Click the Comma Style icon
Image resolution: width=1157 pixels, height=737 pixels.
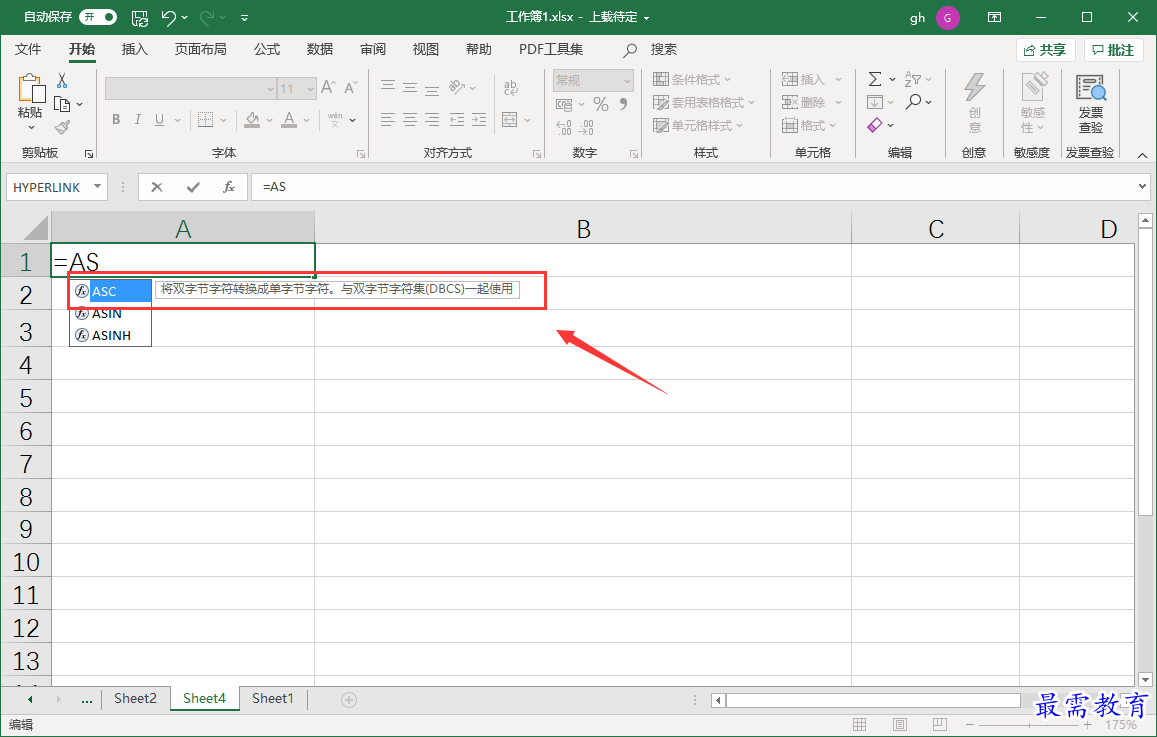pos(624,104)
